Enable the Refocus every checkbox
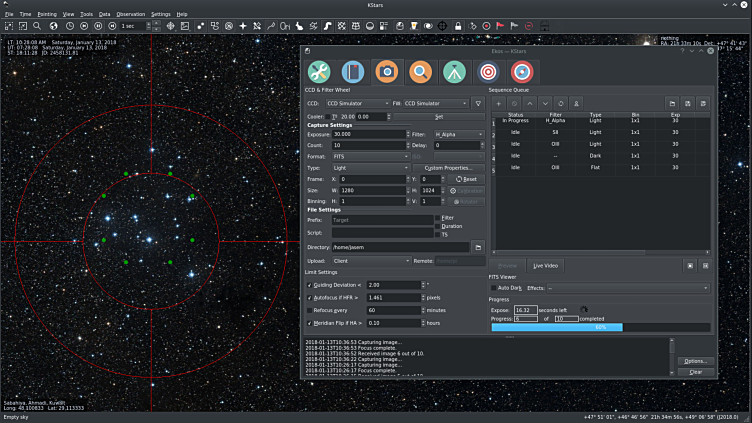 309,310
